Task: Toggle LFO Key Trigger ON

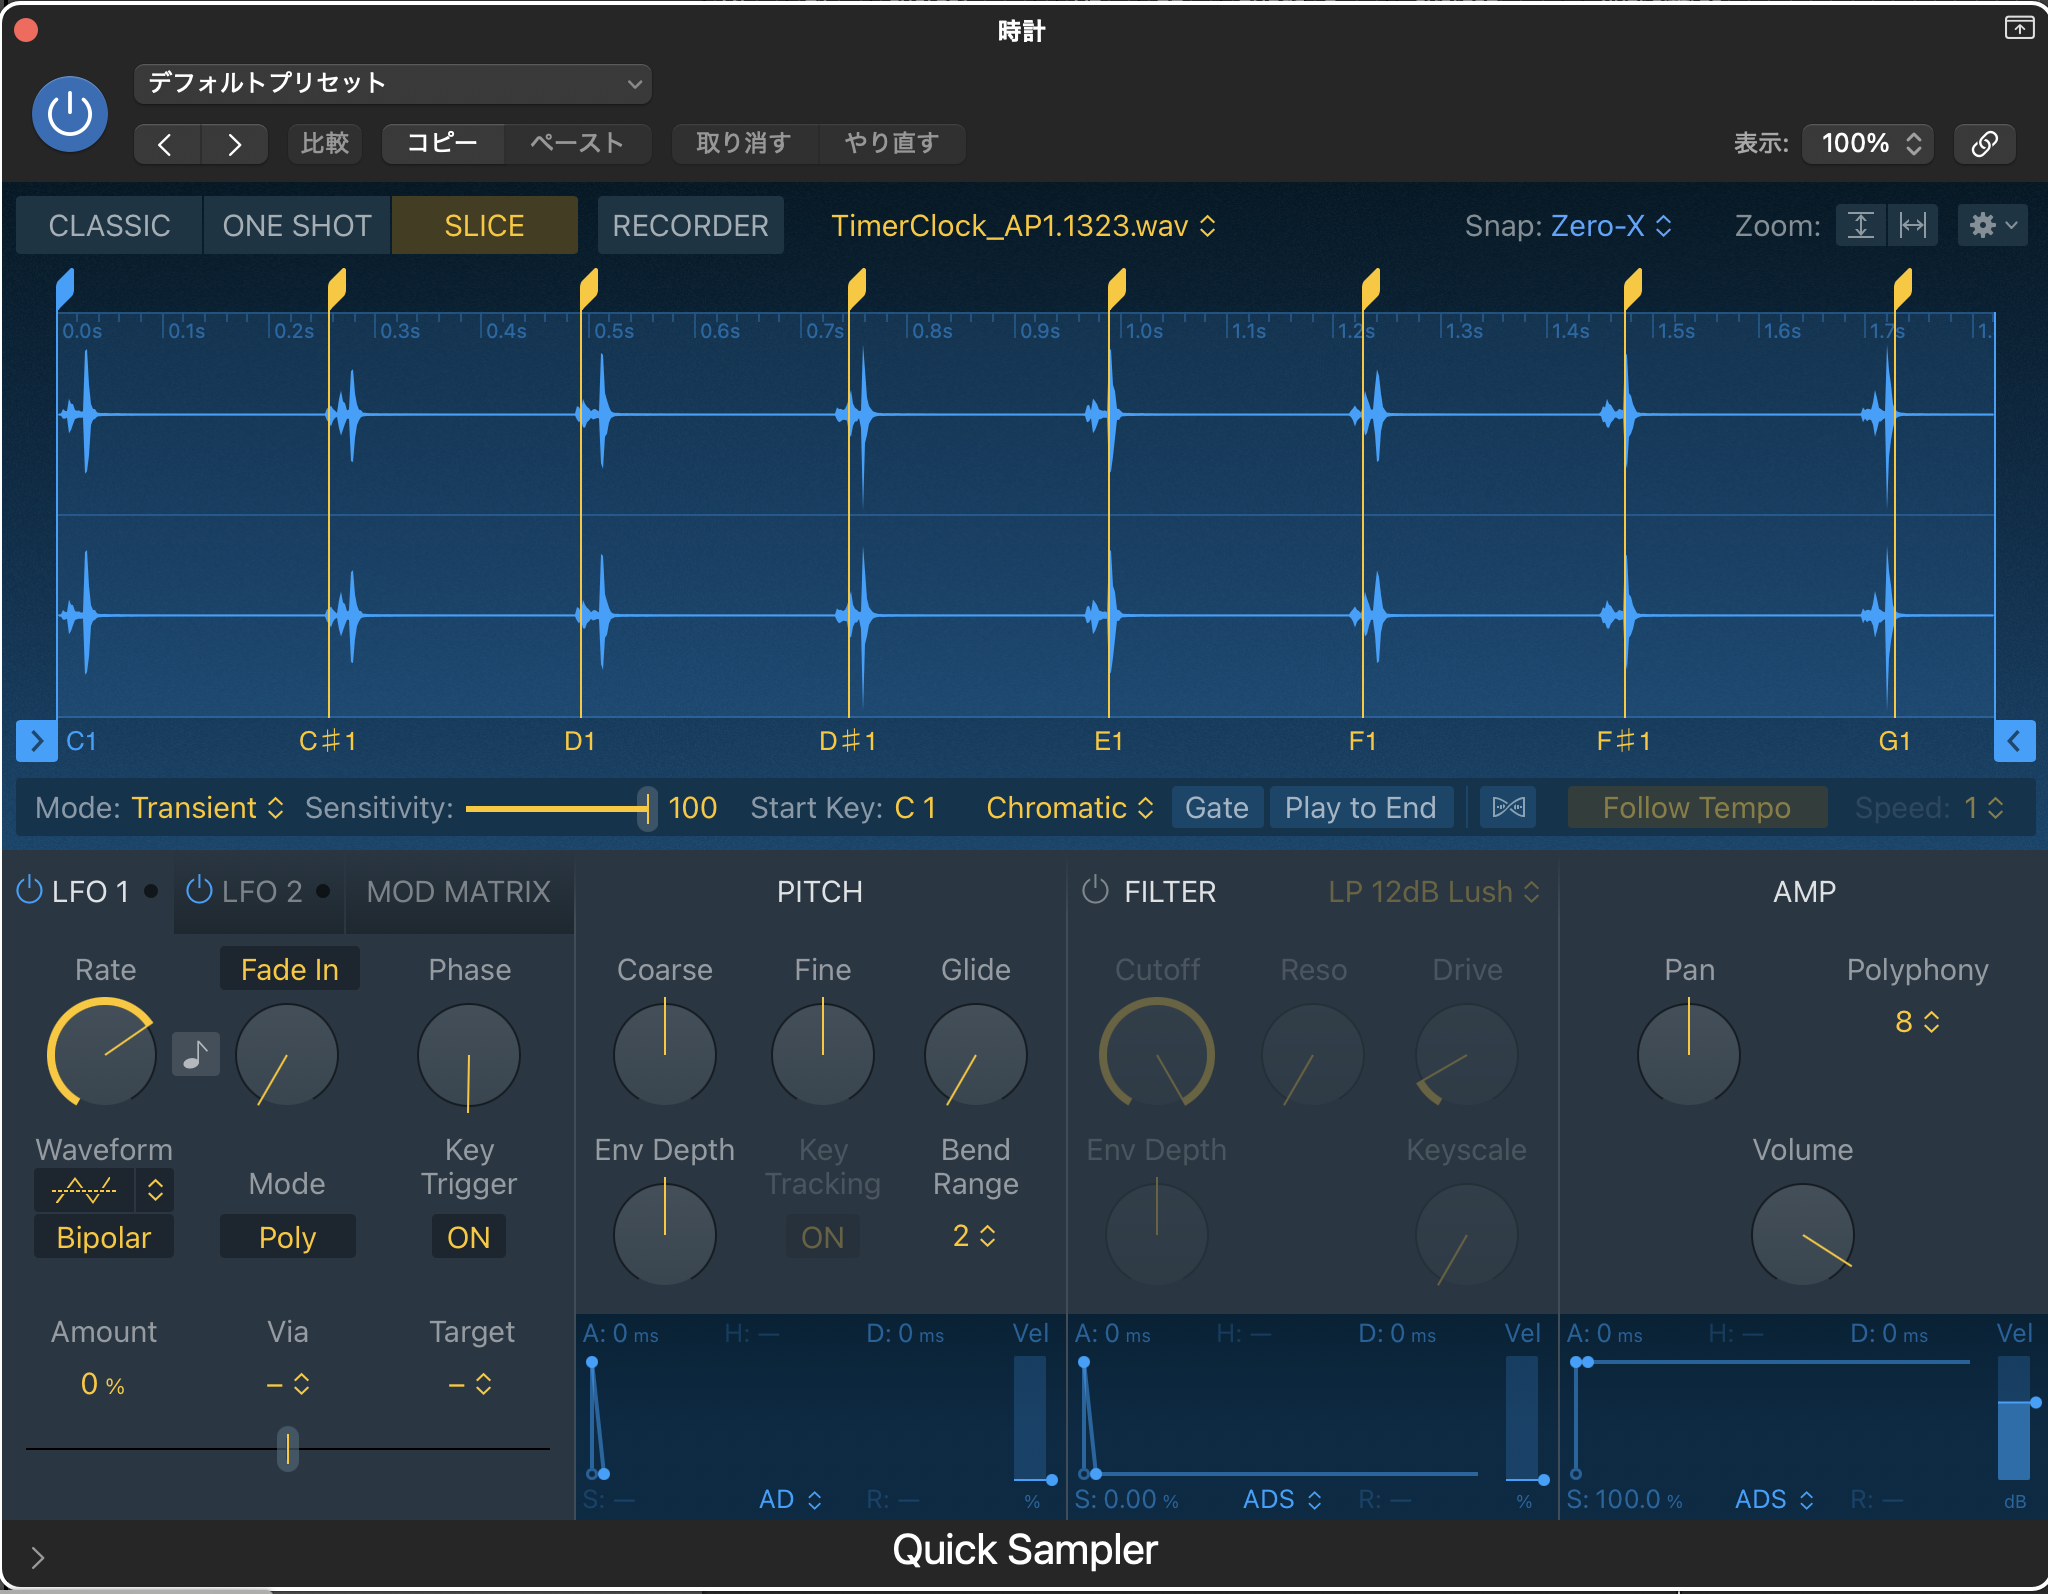Action: (x=469, y=1237)
